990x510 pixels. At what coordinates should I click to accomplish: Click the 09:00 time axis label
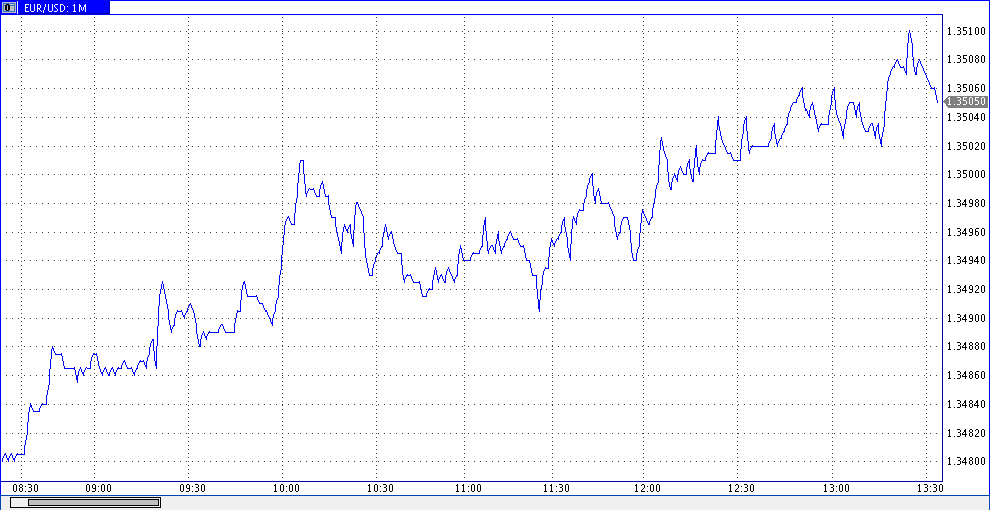(x=100, y=489)
